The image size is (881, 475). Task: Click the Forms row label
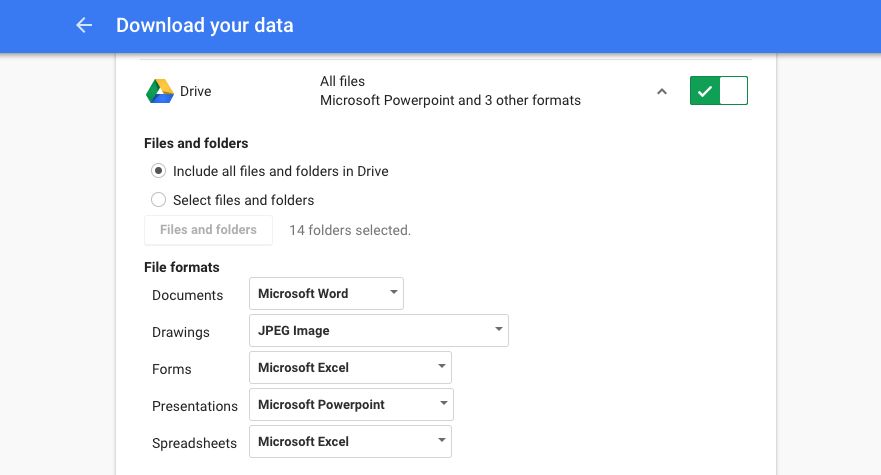[x=172, y=369]
